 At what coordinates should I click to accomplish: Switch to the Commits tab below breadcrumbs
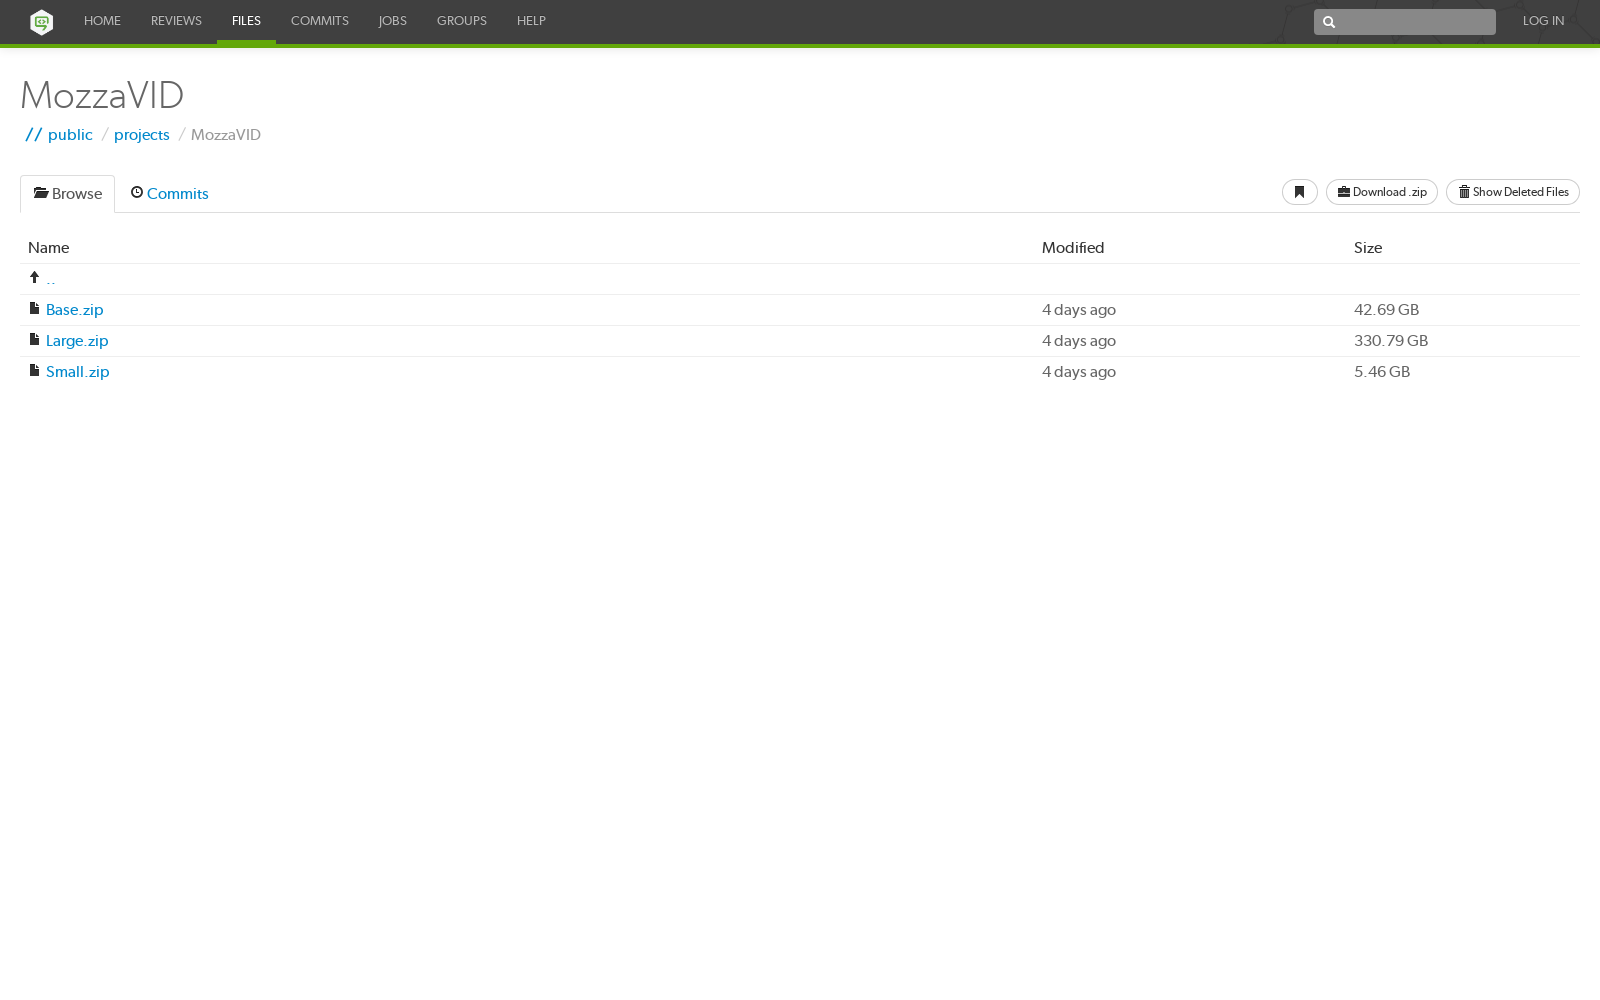[169, 194]
